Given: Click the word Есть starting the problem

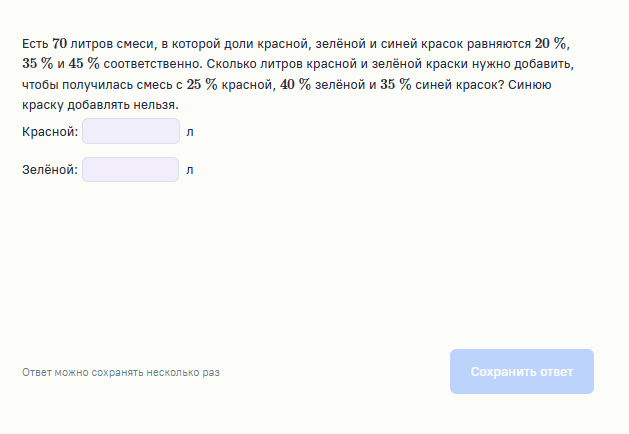Looking at the screenshot, I should click(x=35, y=44).
